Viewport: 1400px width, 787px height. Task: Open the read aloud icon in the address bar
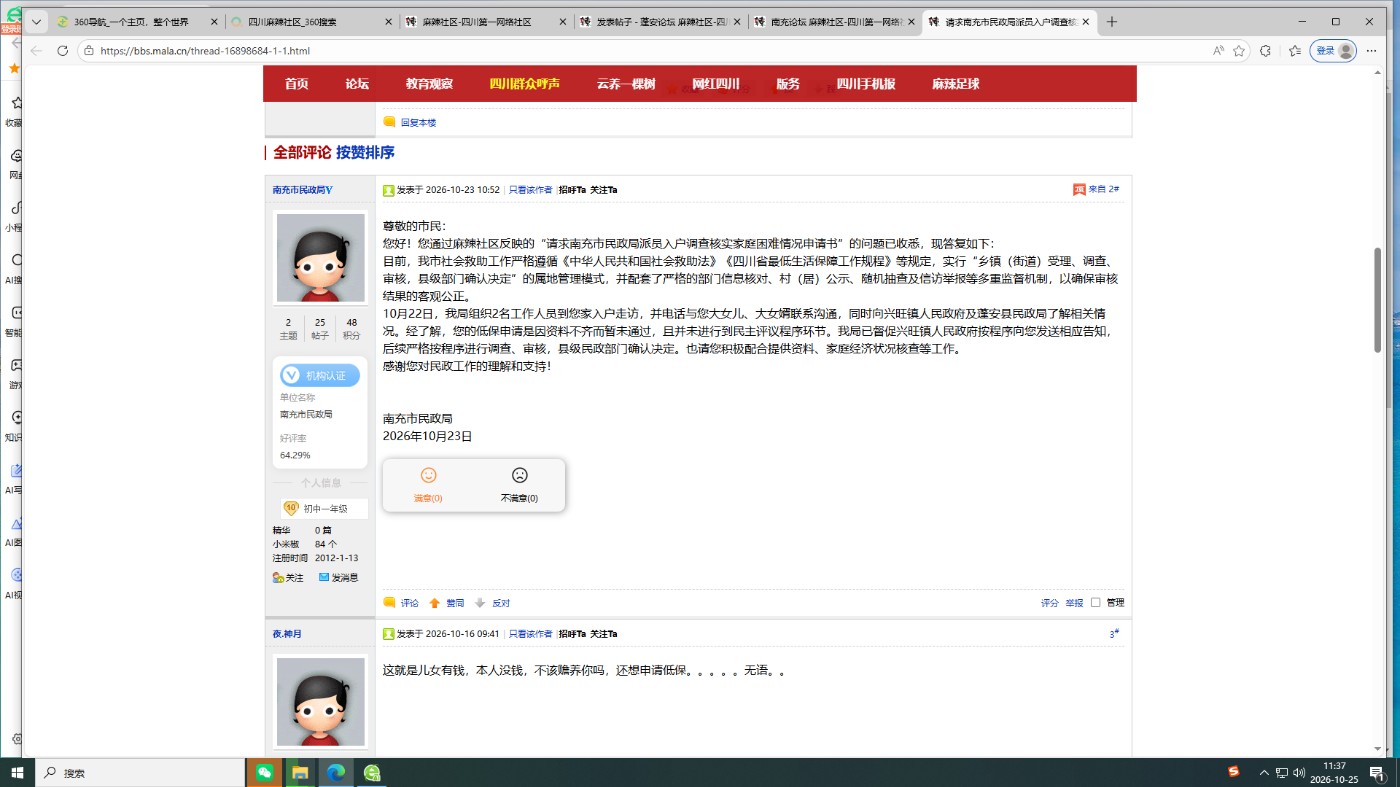pos(1218,51)
